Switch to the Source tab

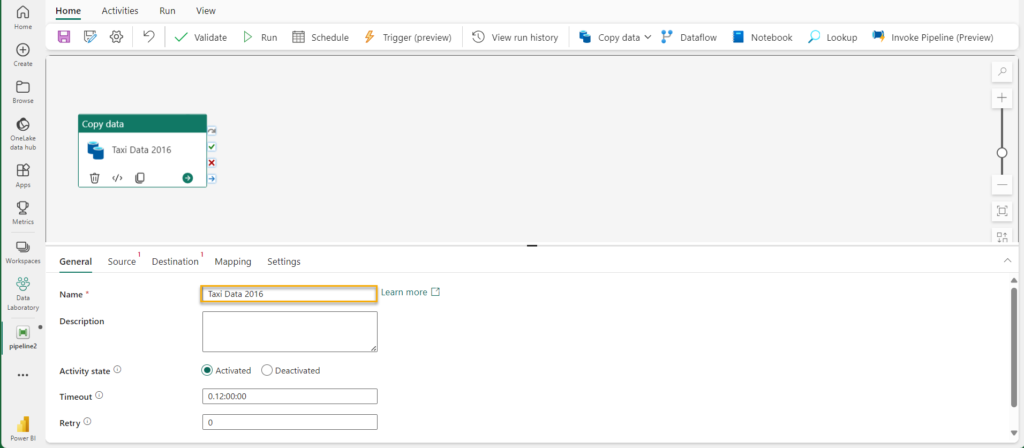(121, 261)
